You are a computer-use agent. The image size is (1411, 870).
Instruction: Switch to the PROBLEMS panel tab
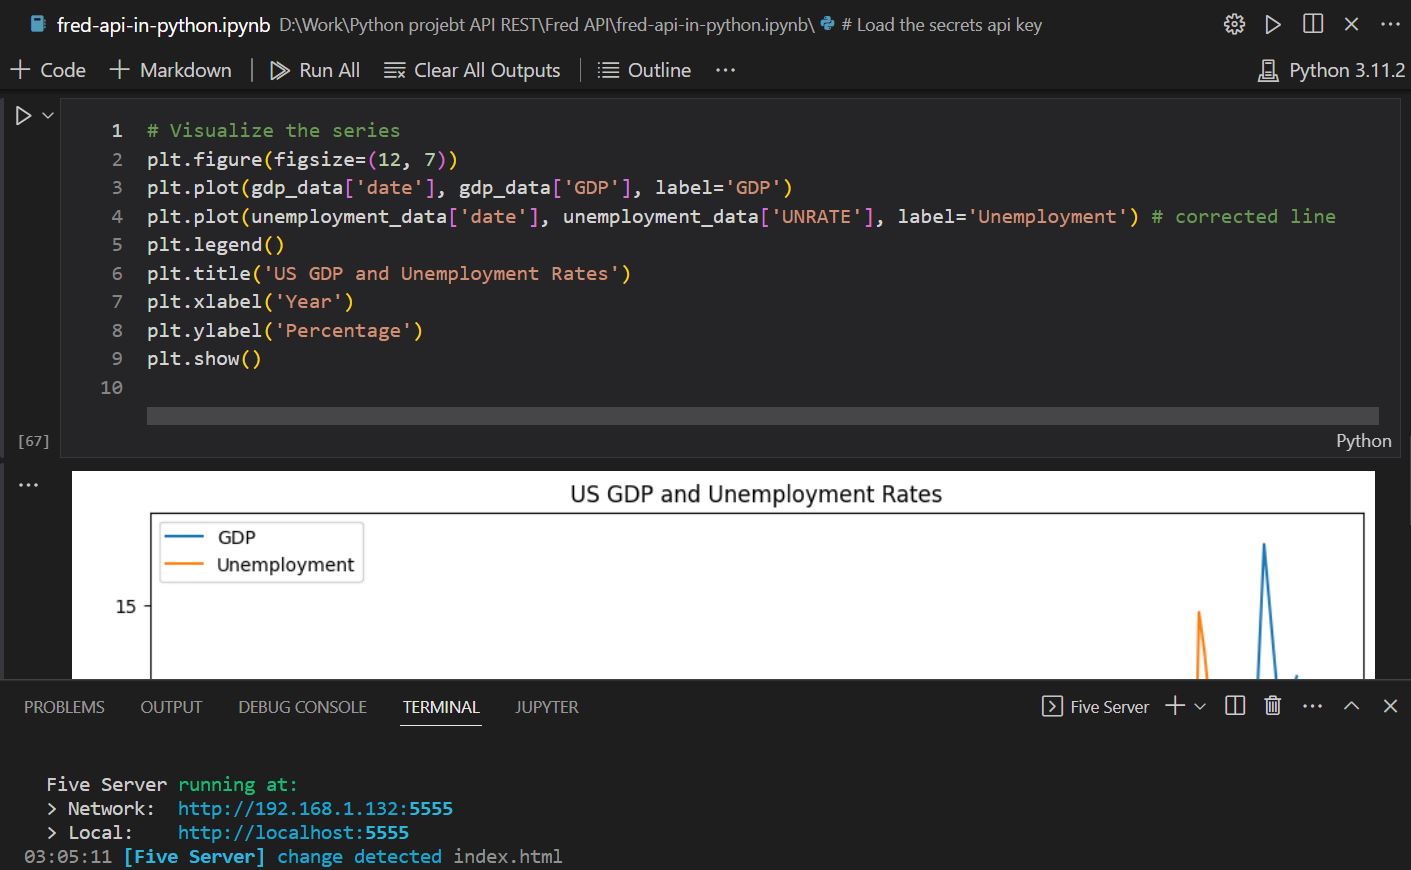pos(64,707)
